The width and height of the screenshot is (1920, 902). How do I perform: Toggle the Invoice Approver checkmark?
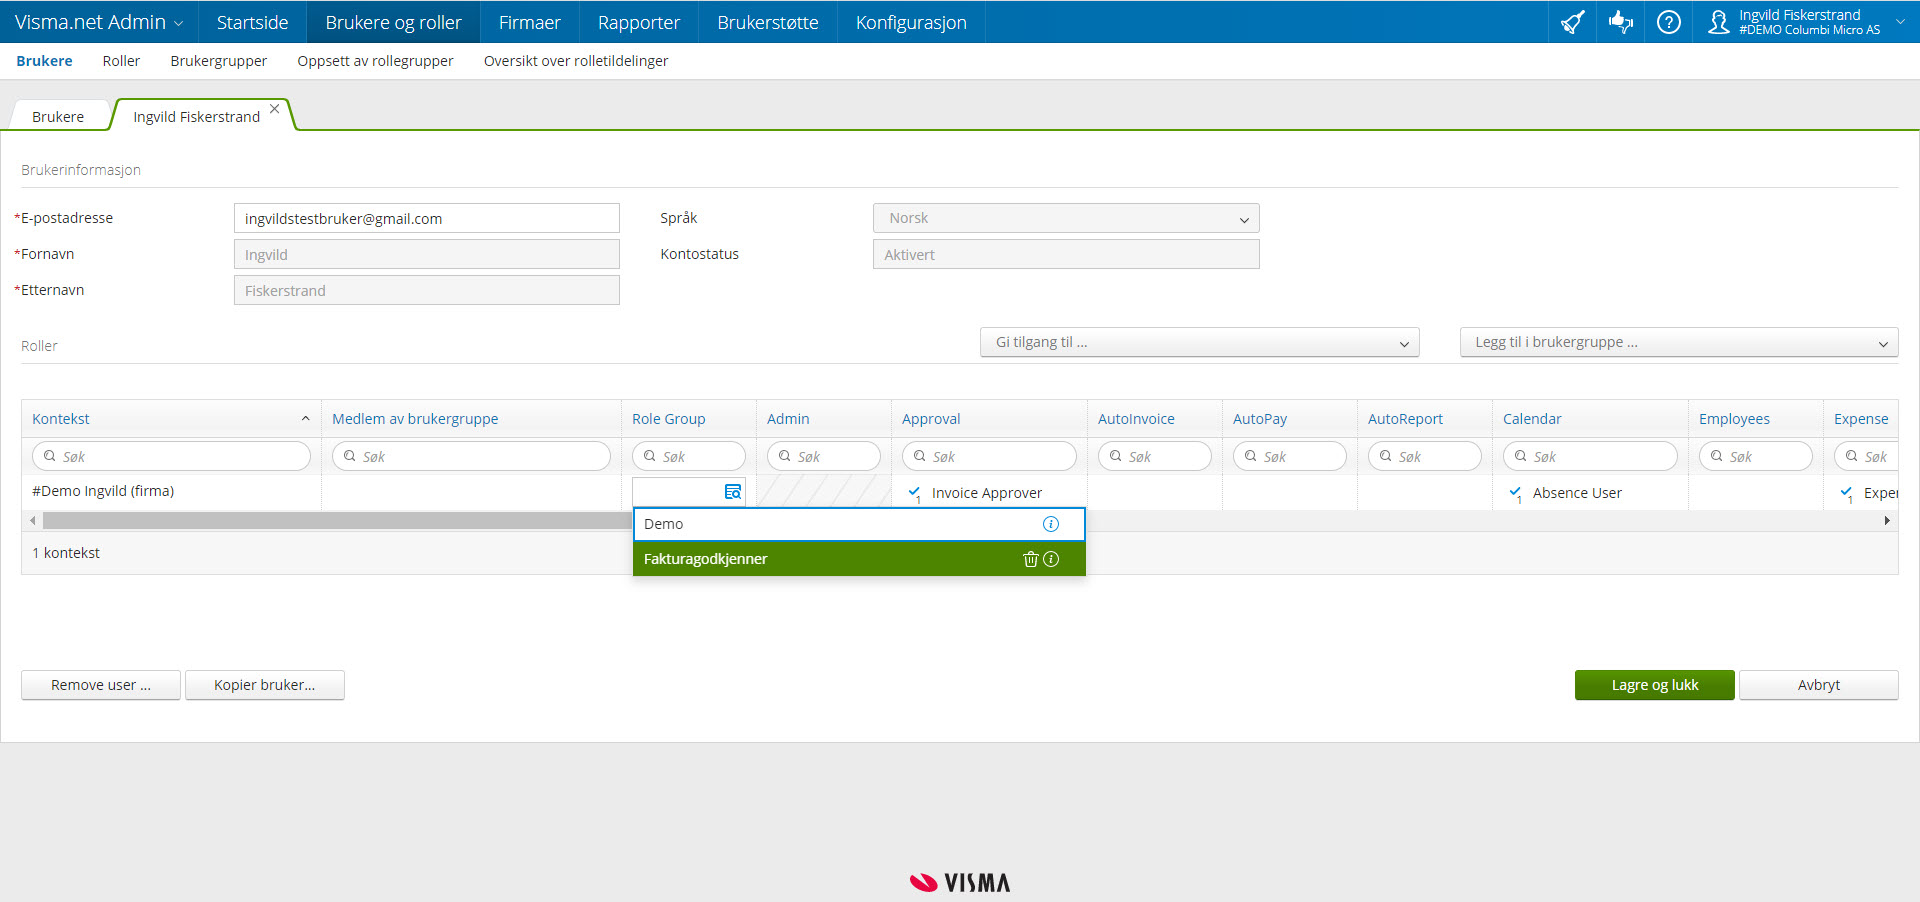pos(914,493)
